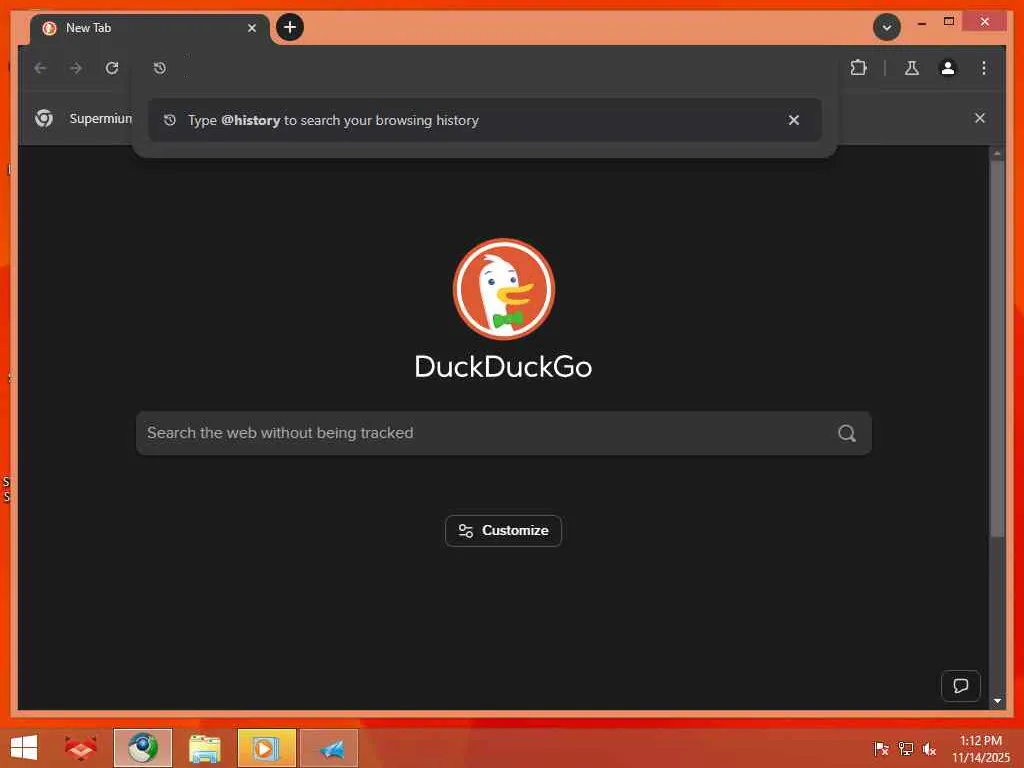Click the DuckDuckGo duck logo
Viewport: 1024px width, 768px height.
pyautogui.click(x=504, y=289)
